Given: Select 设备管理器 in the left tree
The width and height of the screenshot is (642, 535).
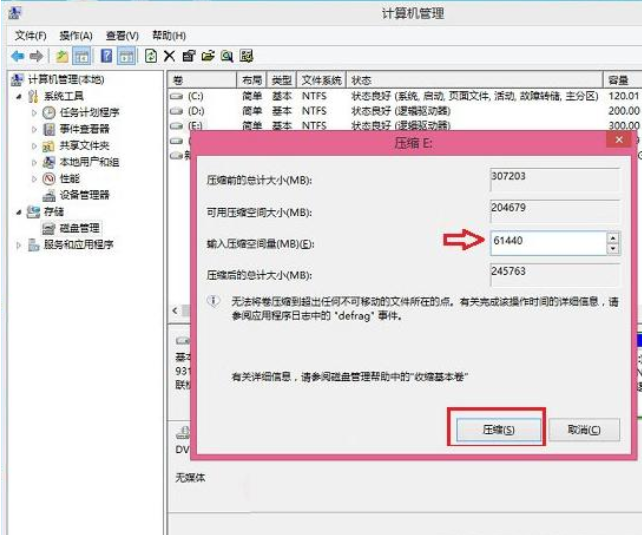Looking at the screenshot, I should point(84,195).
